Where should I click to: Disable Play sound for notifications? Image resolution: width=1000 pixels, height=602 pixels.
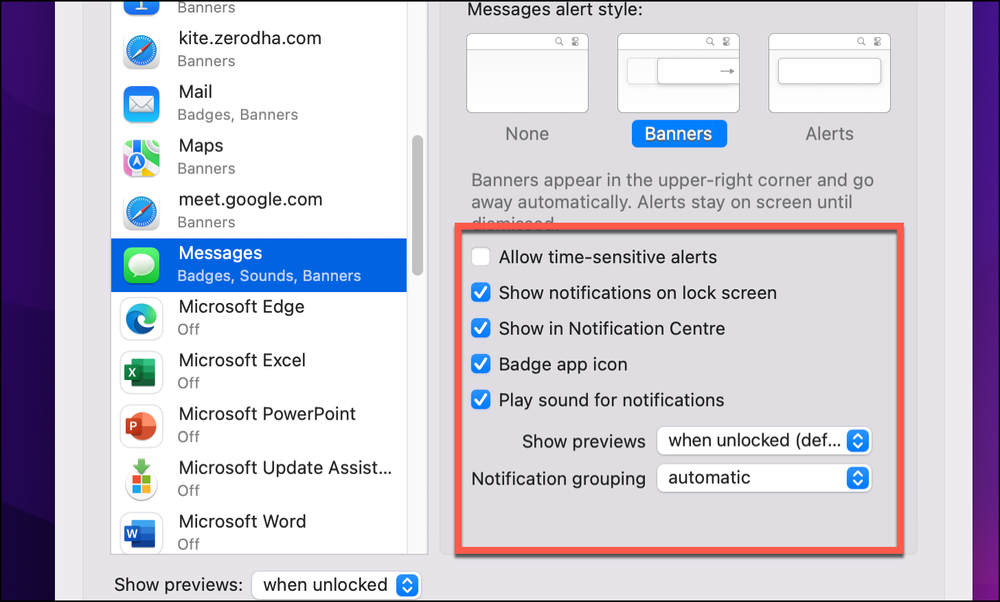click(480, 400)
